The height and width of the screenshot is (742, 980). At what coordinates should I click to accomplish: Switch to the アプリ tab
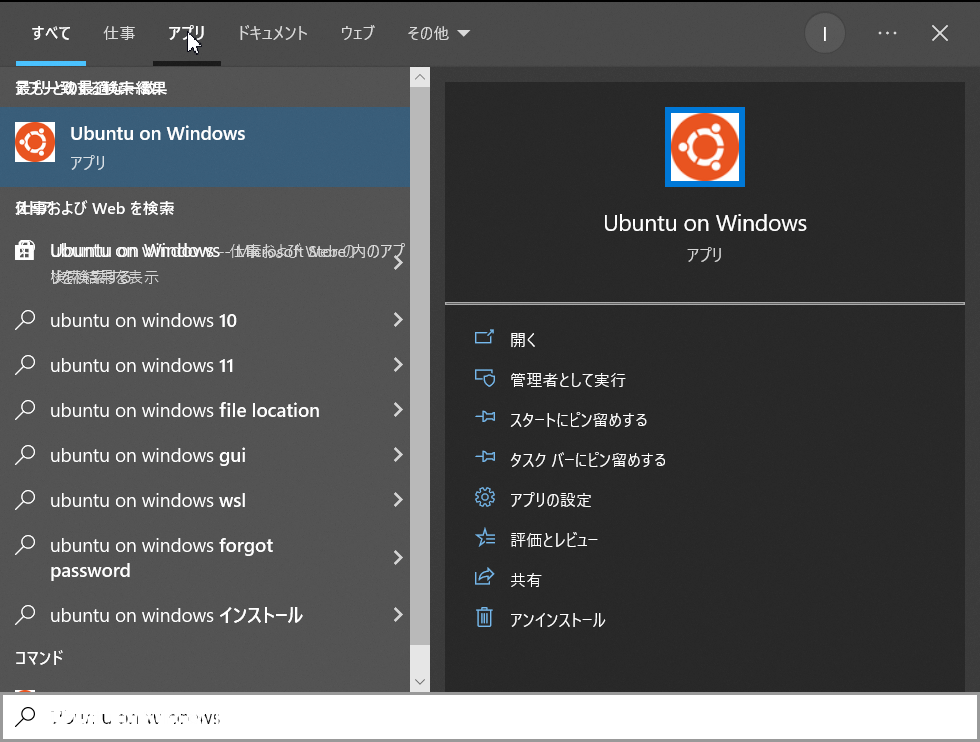tap(186, 33)
